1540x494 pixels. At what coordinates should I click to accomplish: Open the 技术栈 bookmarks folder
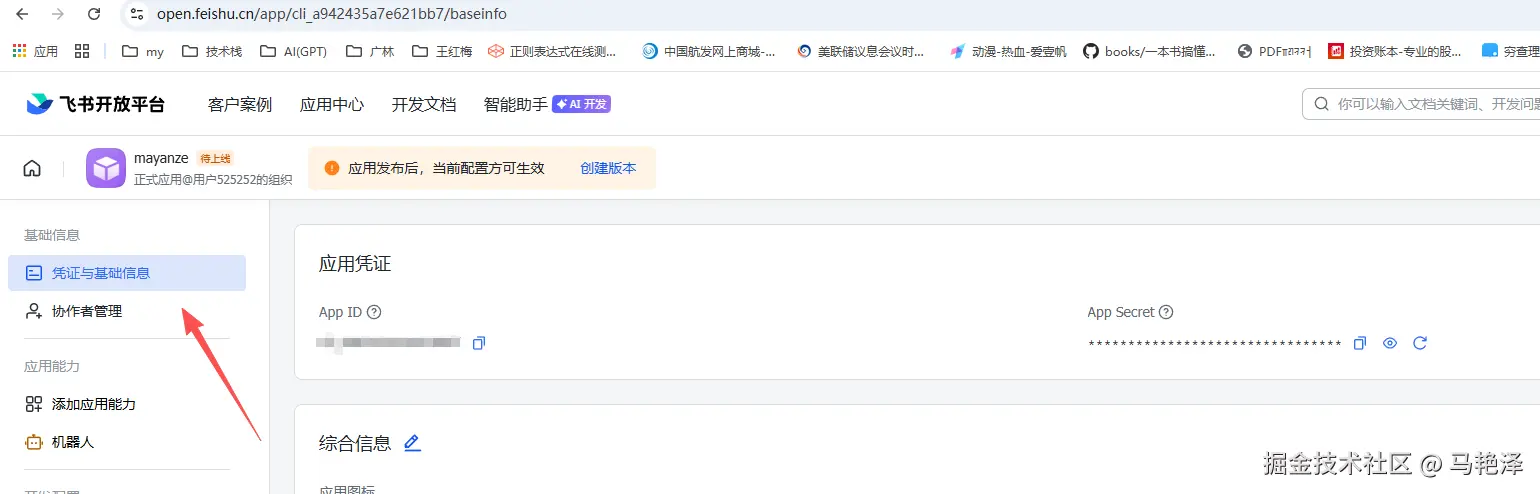212,51
